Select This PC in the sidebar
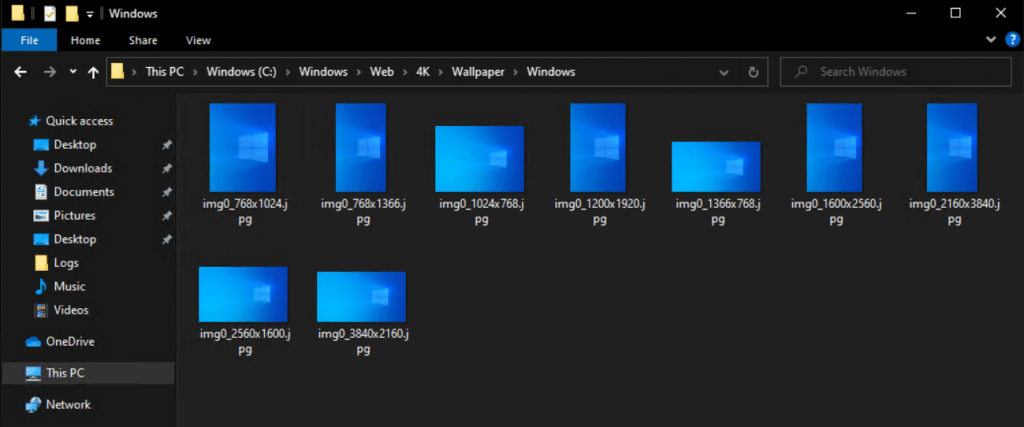The width and height of the screenshot is (1024, 427). [88, 373]
